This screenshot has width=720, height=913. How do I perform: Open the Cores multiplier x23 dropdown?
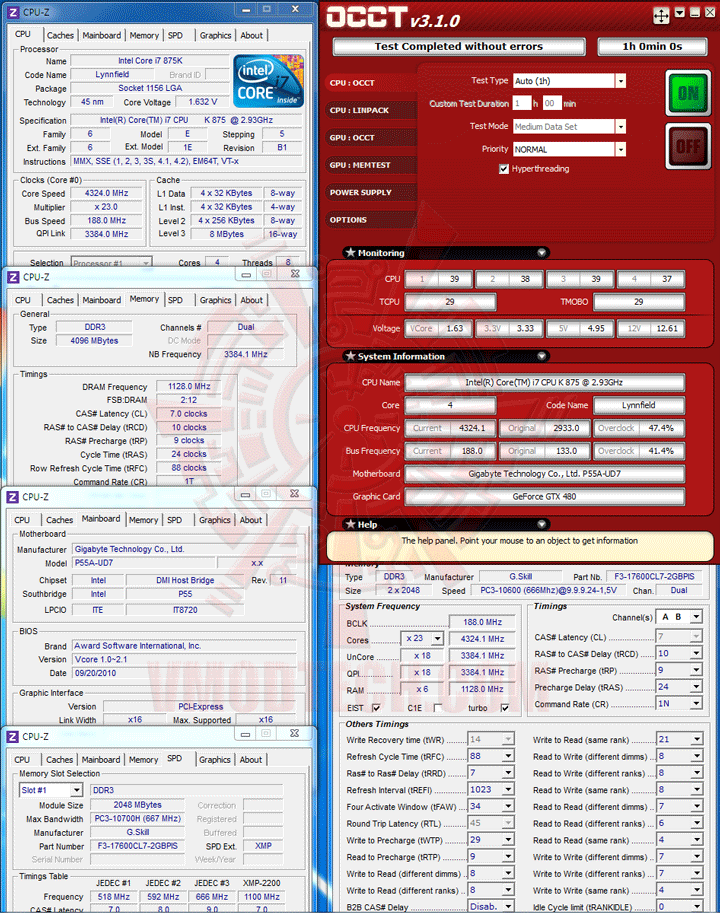coord(437,639)
